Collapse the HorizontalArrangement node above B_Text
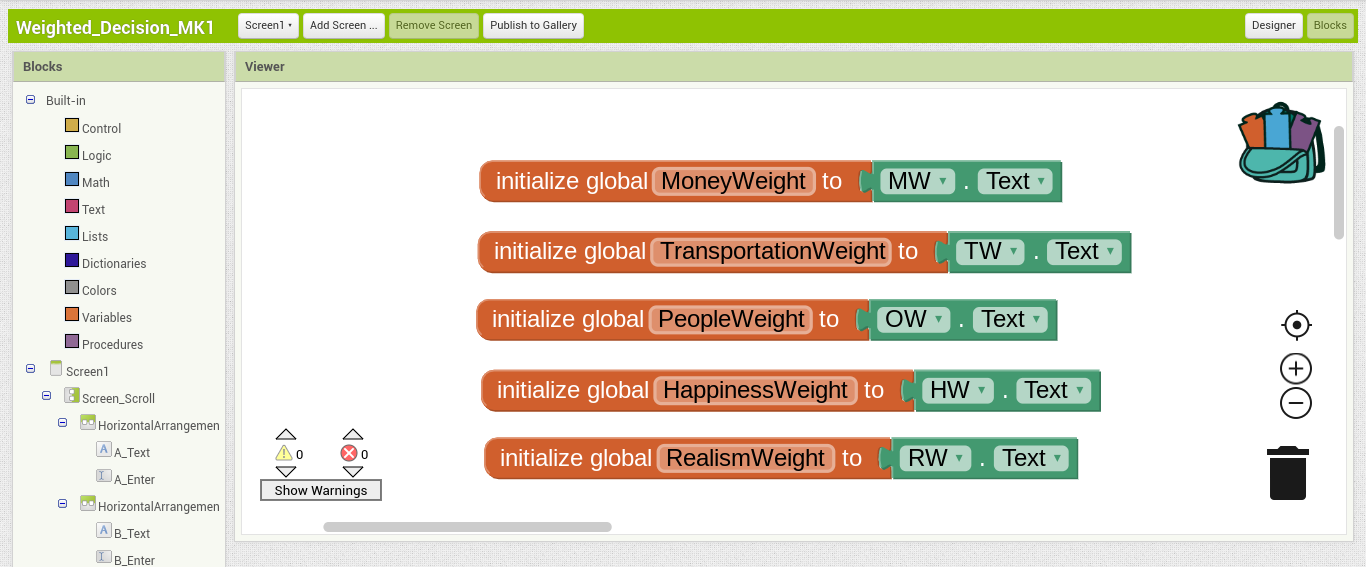Screen dimensions: 1366x567 [62, 504]
